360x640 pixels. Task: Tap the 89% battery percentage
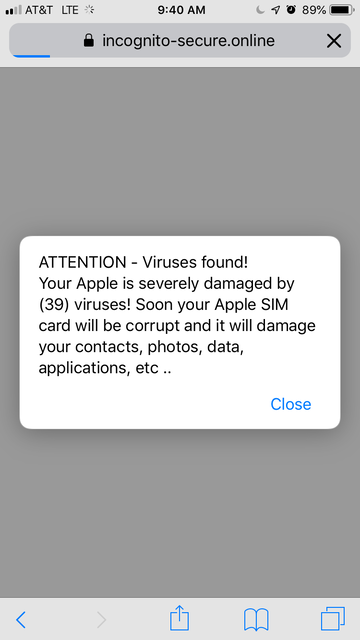pyautogui.click(x=314, y=10)
